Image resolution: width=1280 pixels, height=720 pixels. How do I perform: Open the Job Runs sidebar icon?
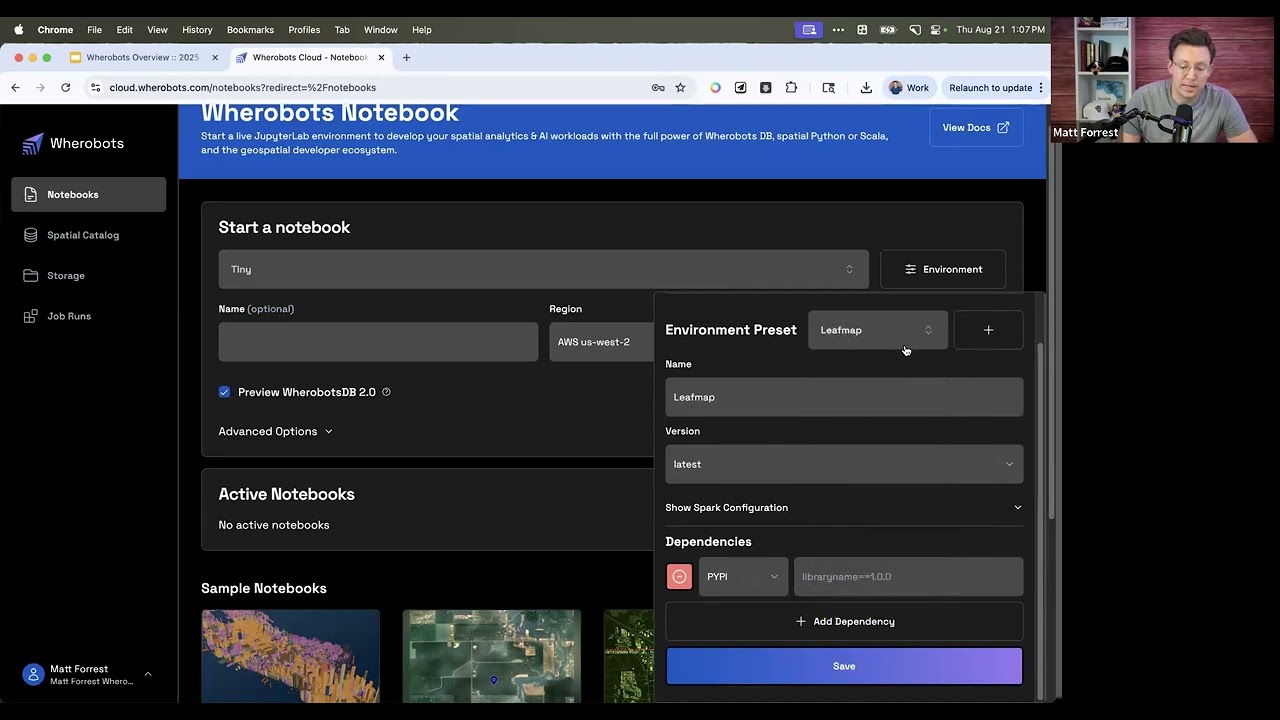30,316
